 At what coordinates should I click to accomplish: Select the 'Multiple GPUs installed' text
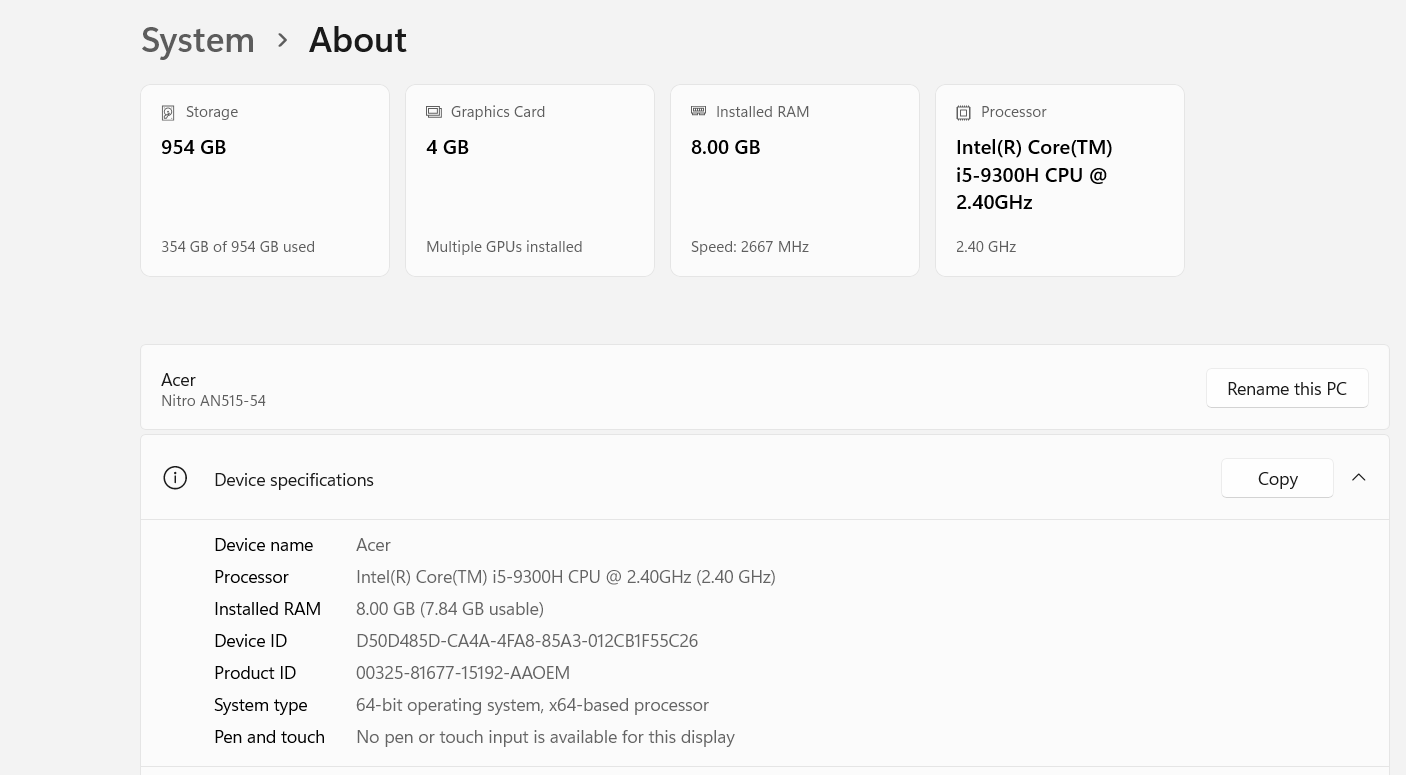click(504, 247)
